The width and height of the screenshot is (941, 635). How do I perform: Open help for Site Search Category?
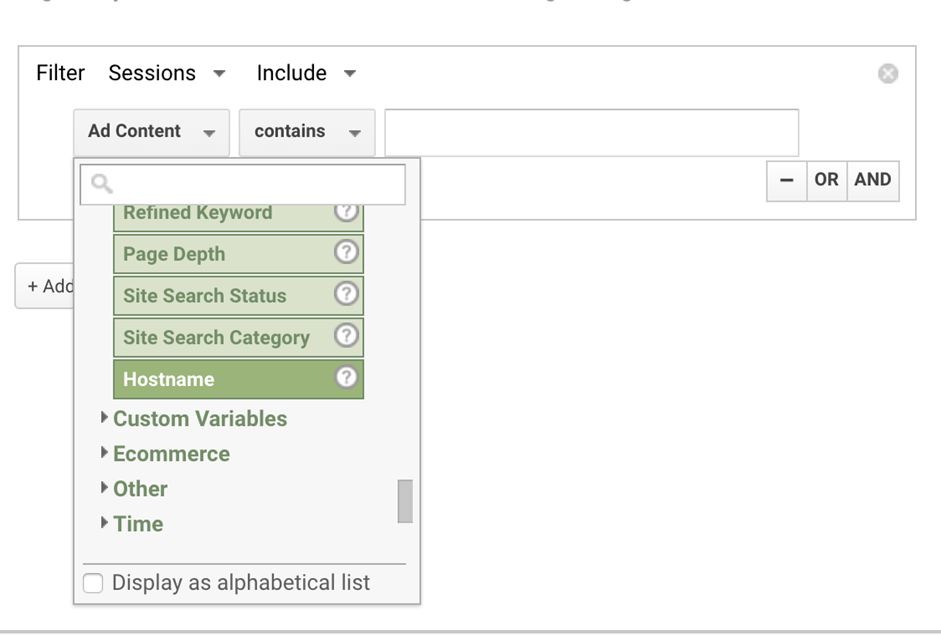[347, 337]
